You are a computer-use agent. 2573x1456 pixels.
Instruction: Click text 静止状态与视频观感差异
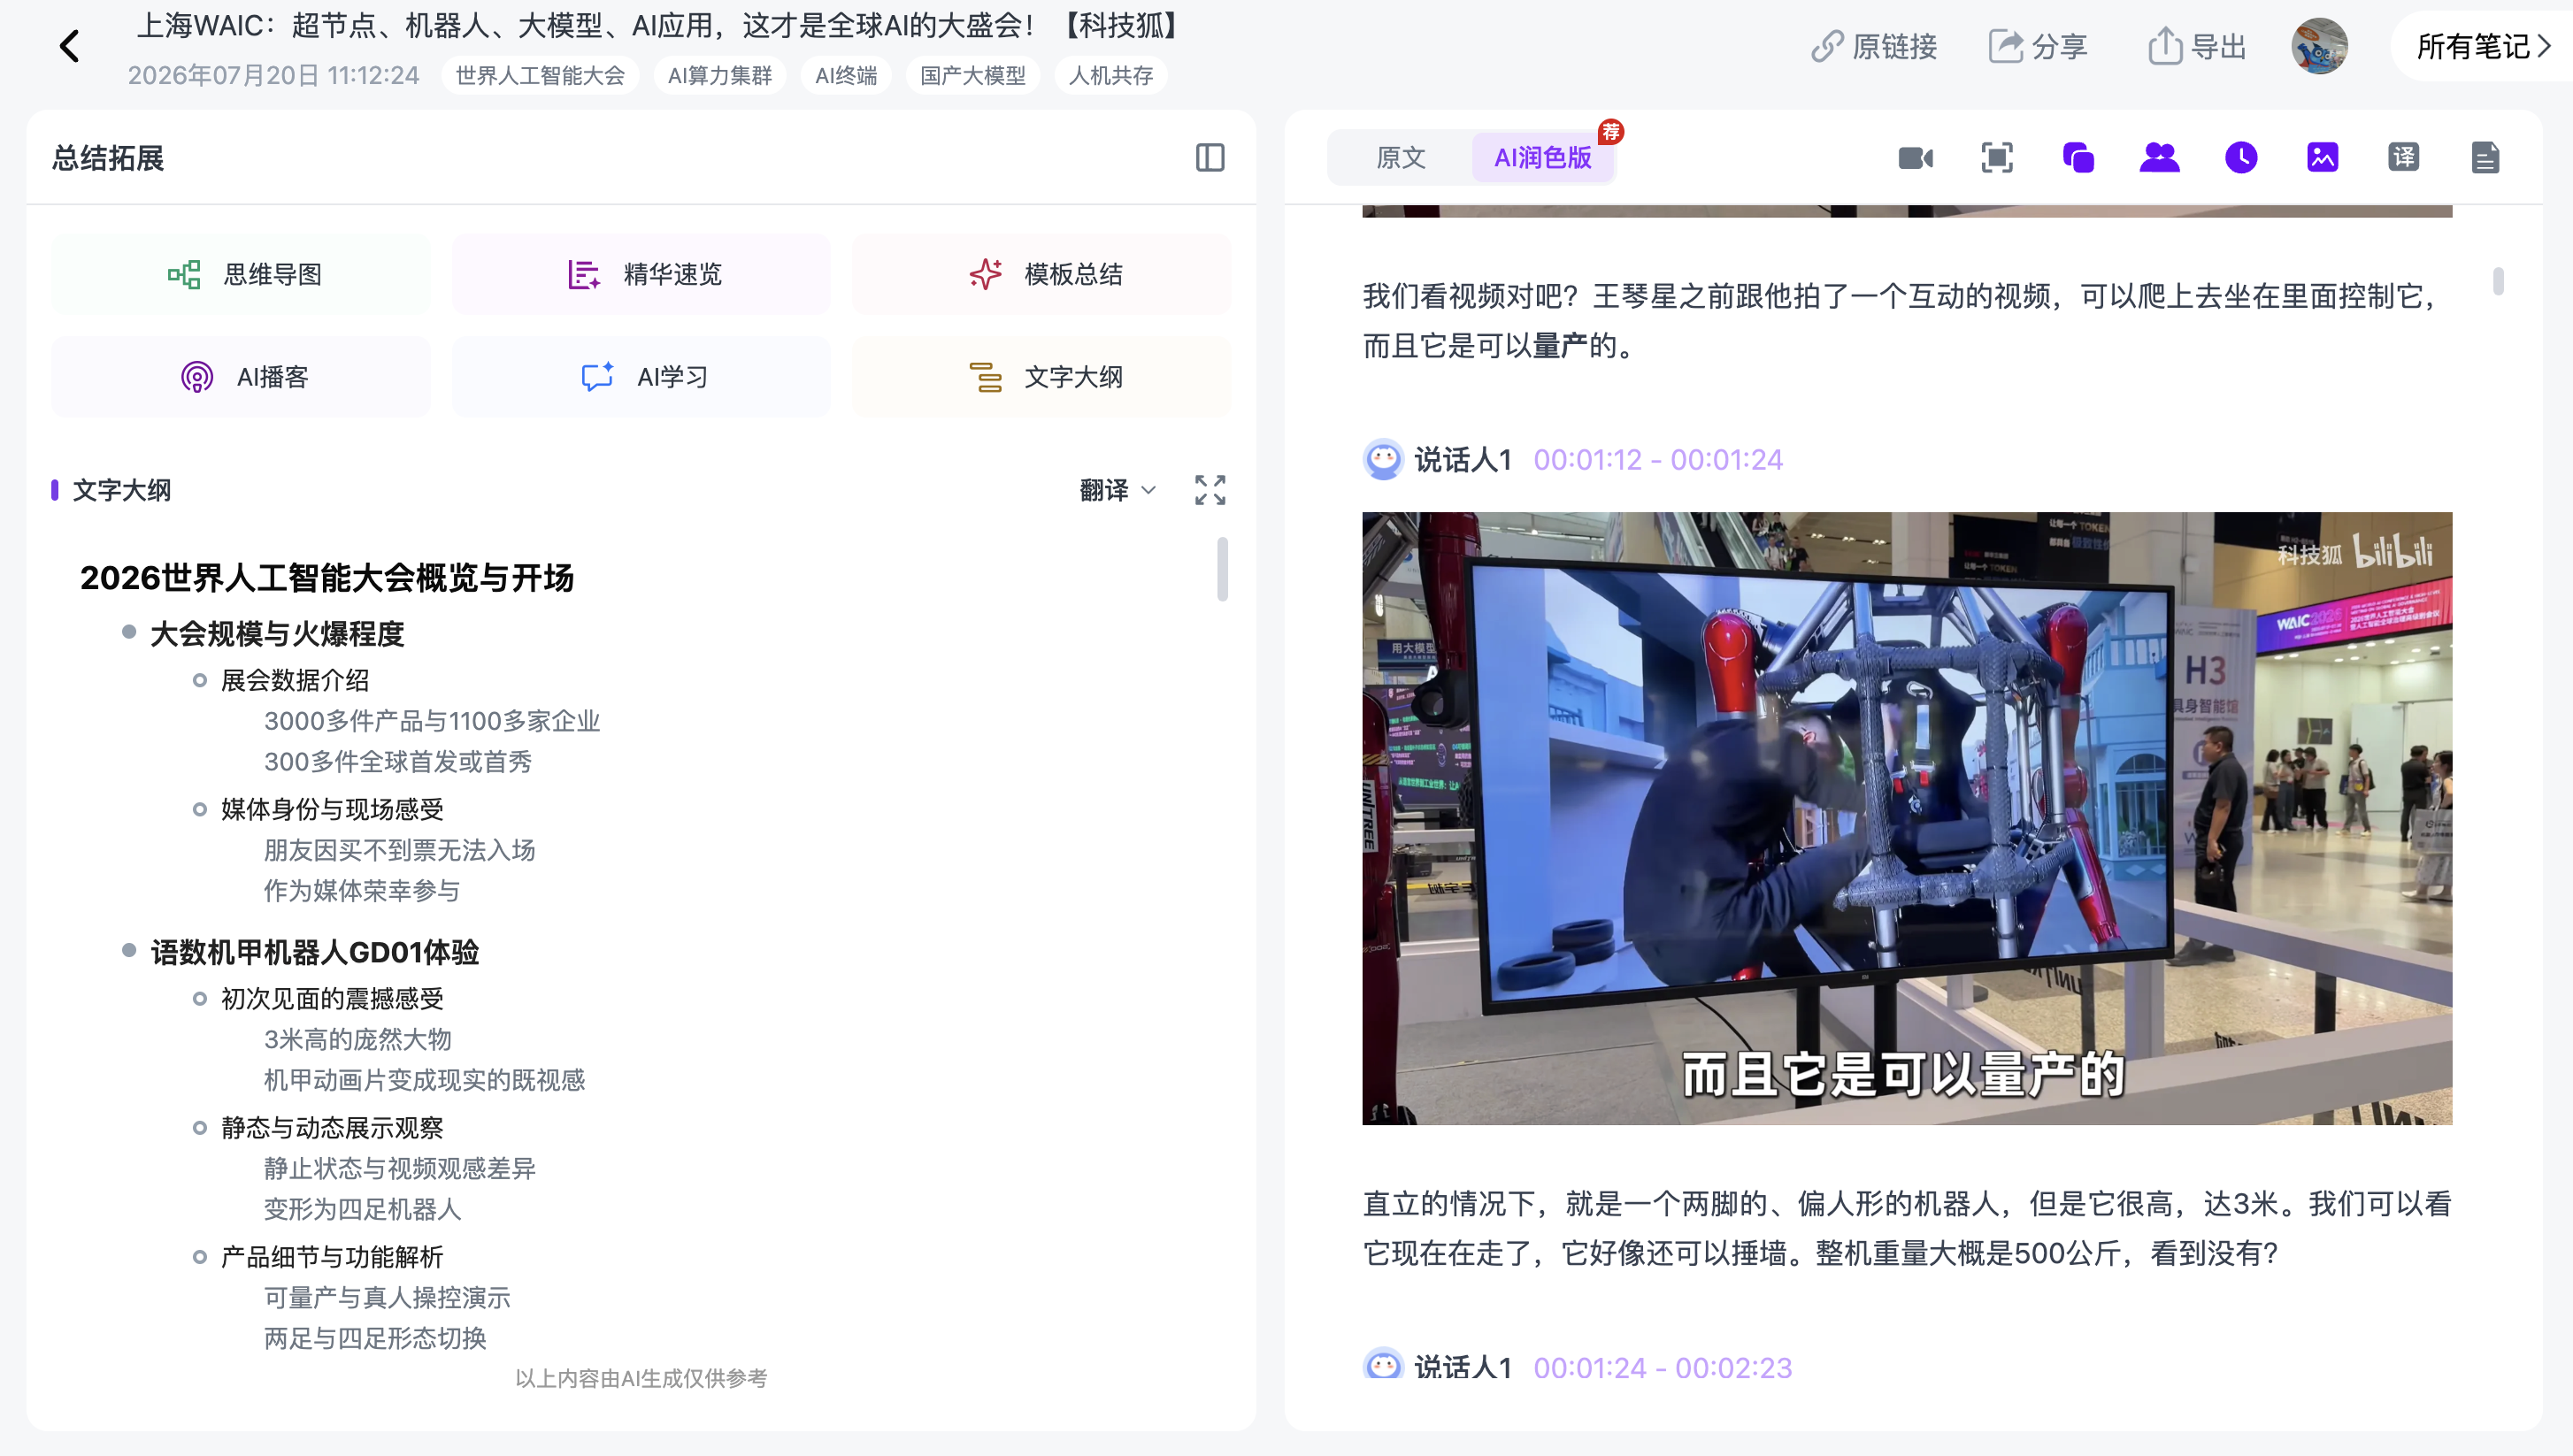pyautogui.click(x=400, y=1169)
